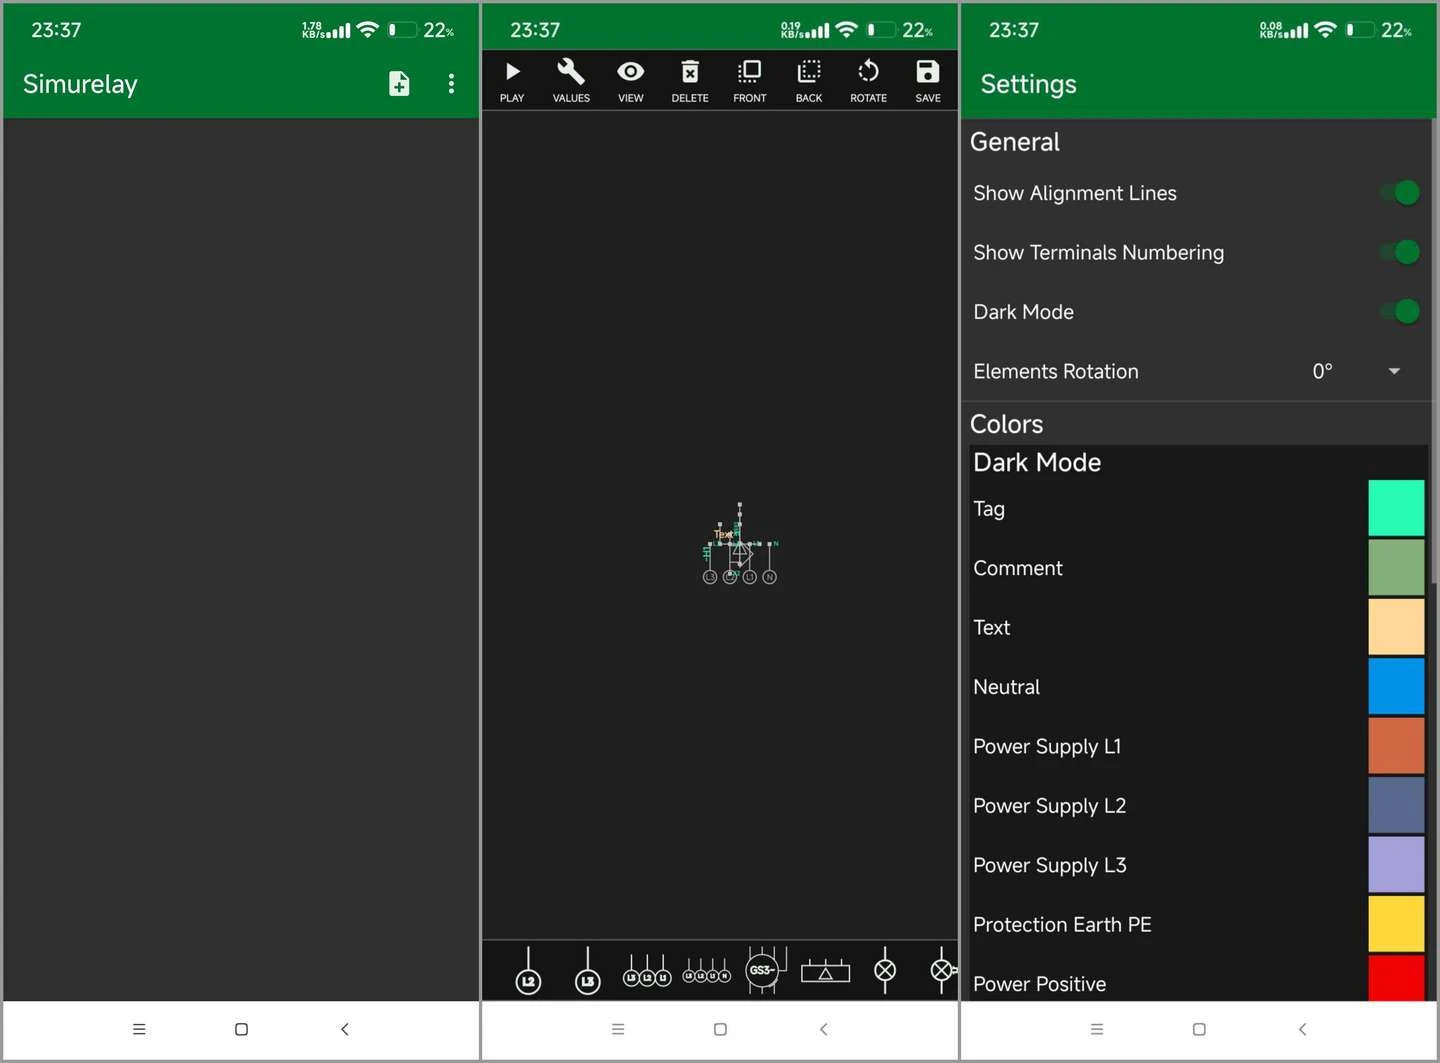Change the Text color swatch

(1396, 627)
